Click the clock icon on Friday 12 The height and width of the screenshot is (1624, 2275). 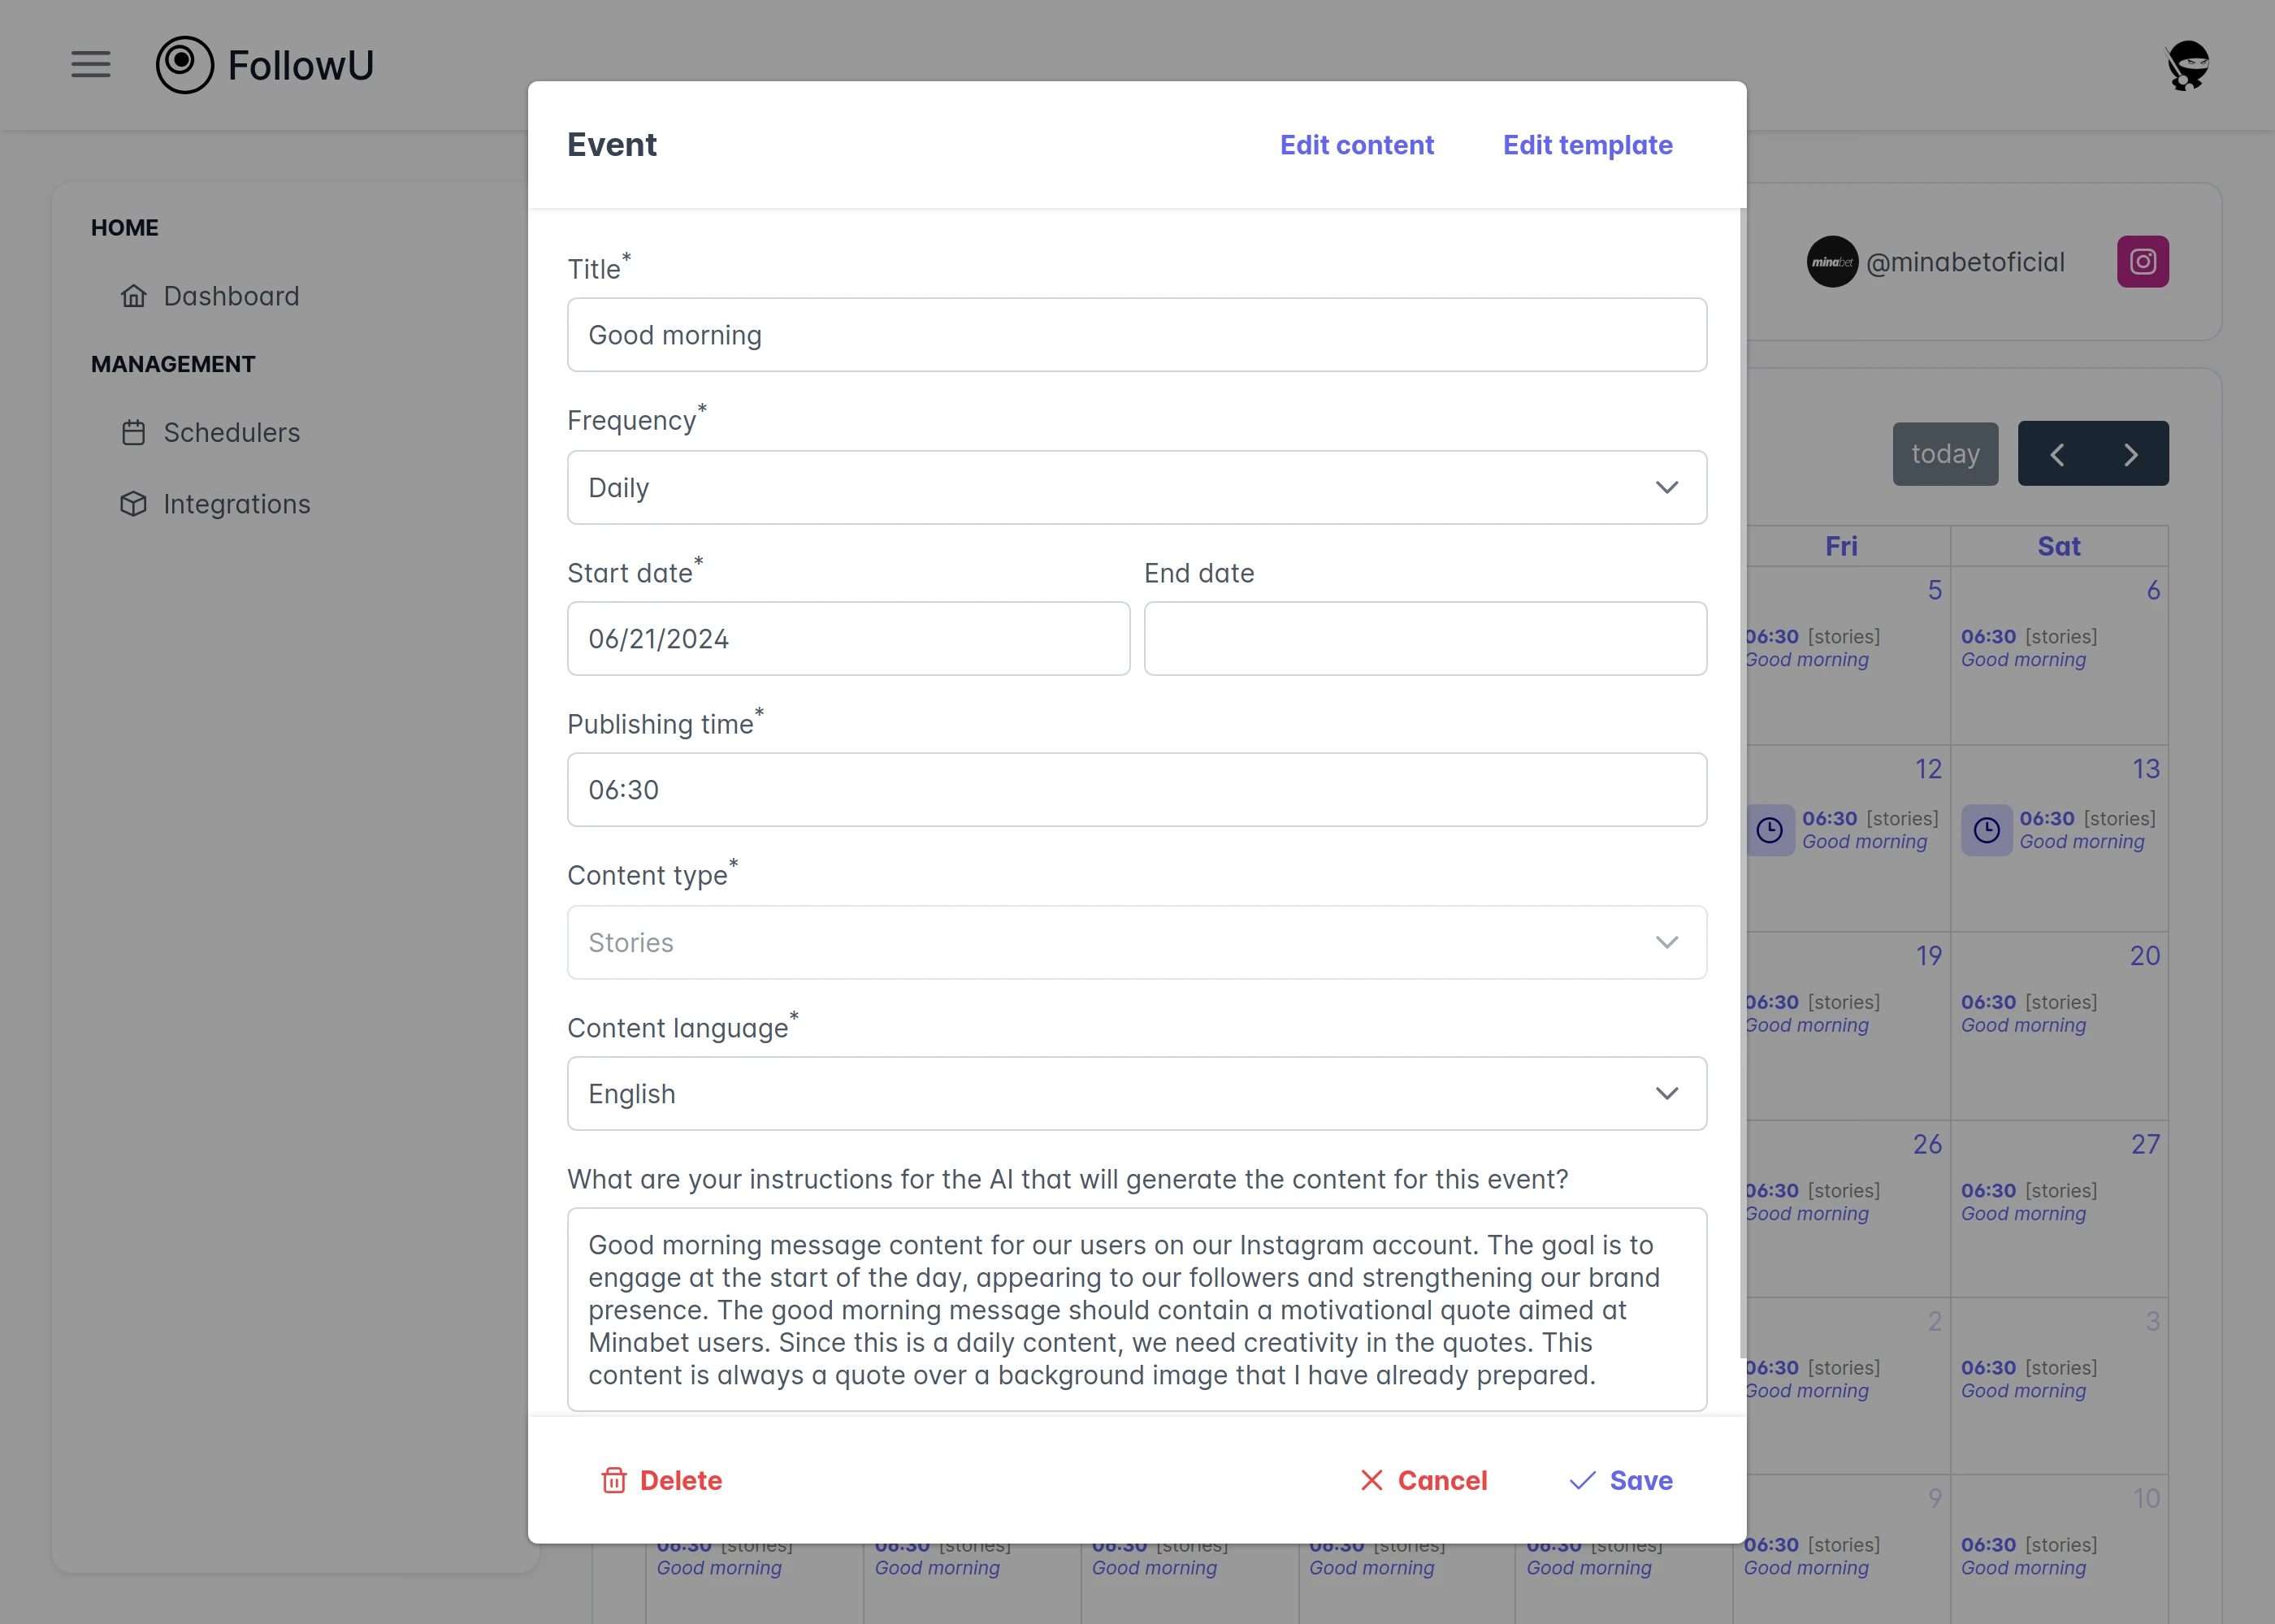click(1770, 830)
